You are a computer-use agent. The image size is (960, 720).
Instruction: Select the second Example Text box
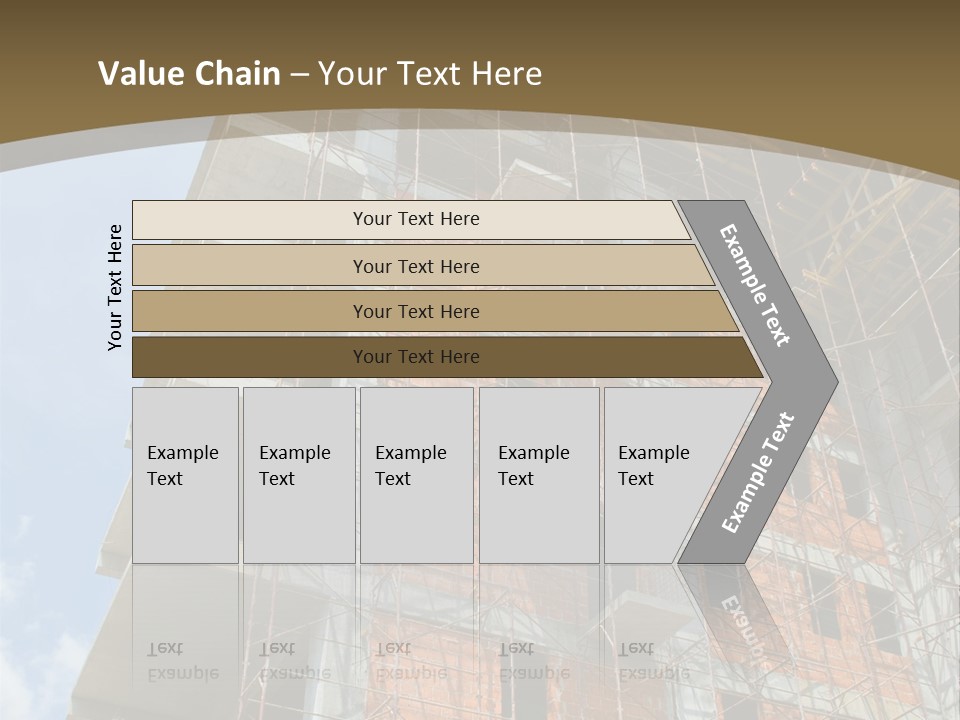[x=299, y=475]
